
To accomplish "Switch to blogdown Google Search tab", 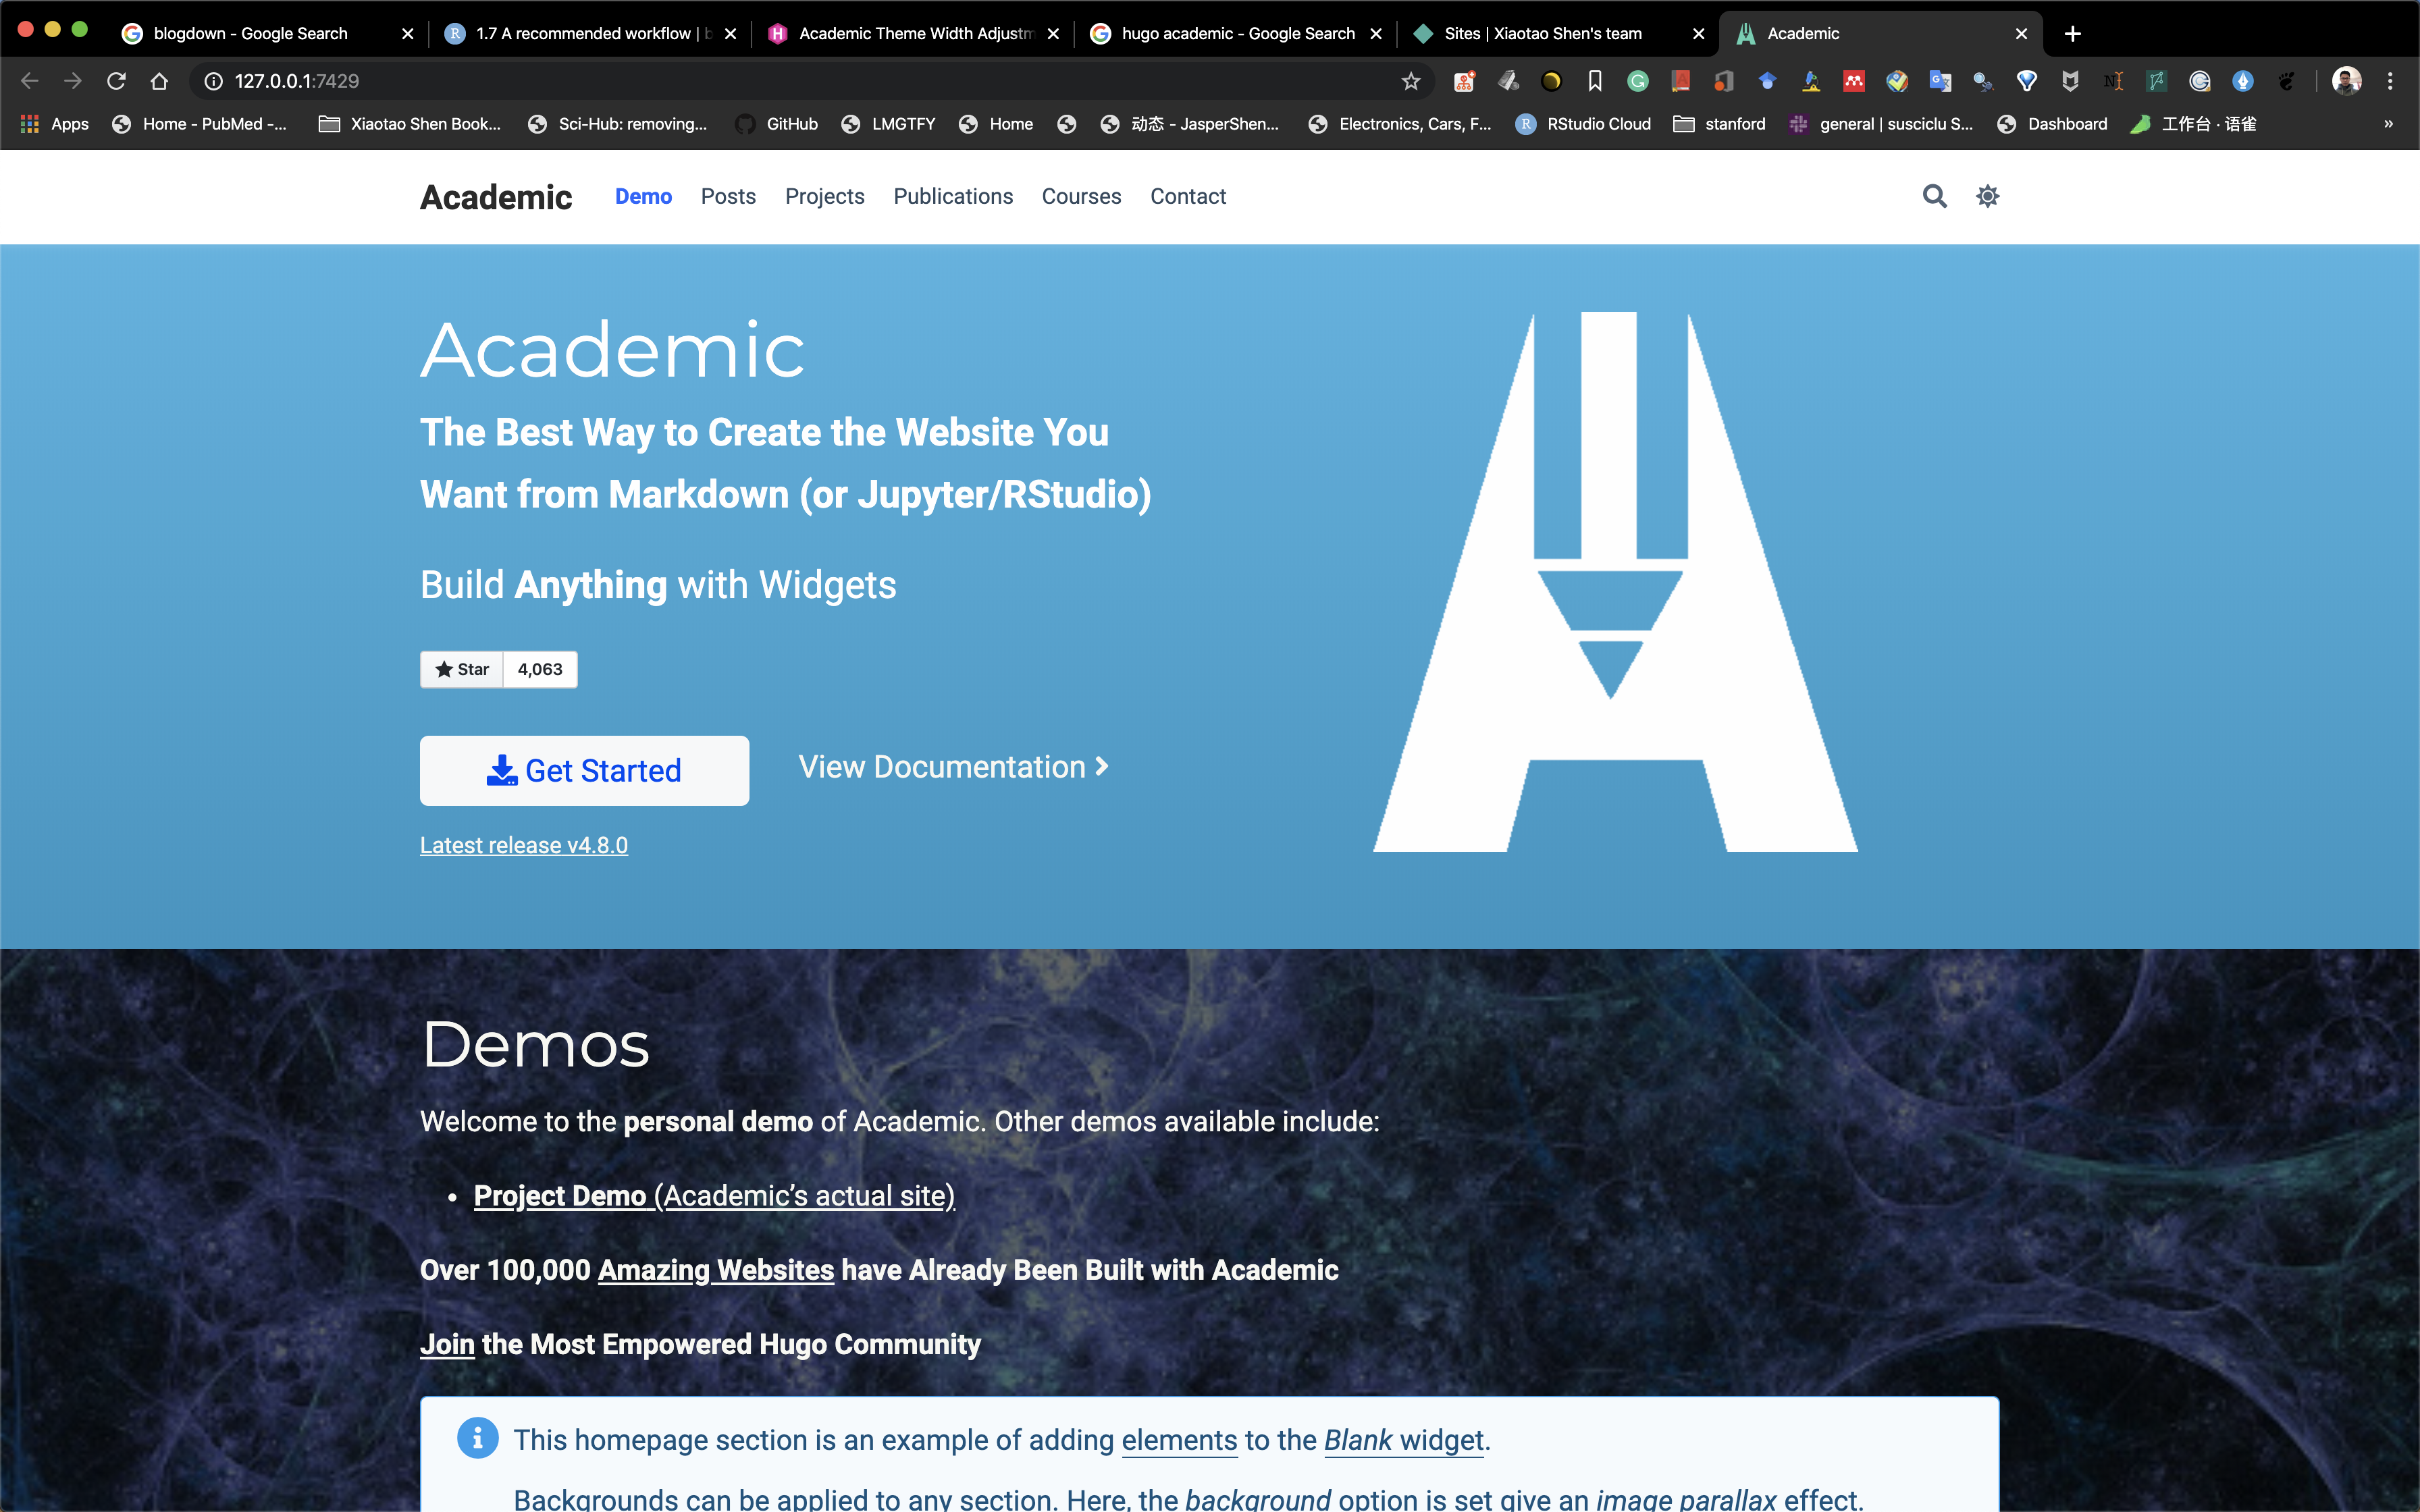I will (250, 34).
